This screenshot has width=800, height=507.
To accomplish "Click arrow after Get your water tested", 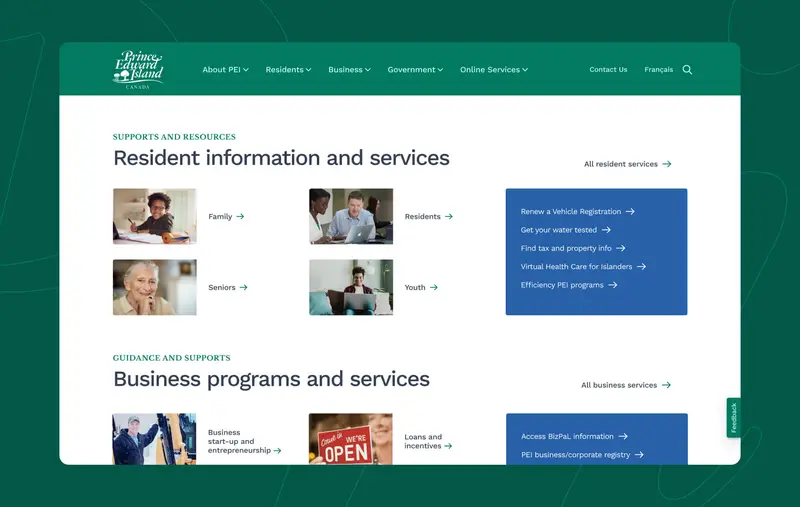I will [606, 230].
